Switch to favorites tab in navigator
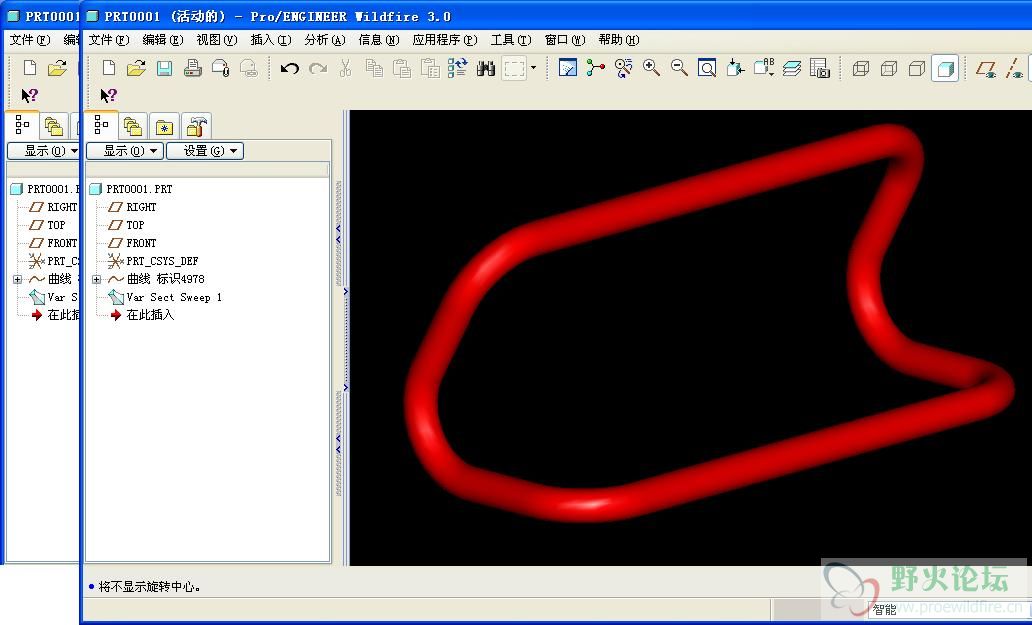The image size is (1032, 625). (x=164, y=126)
